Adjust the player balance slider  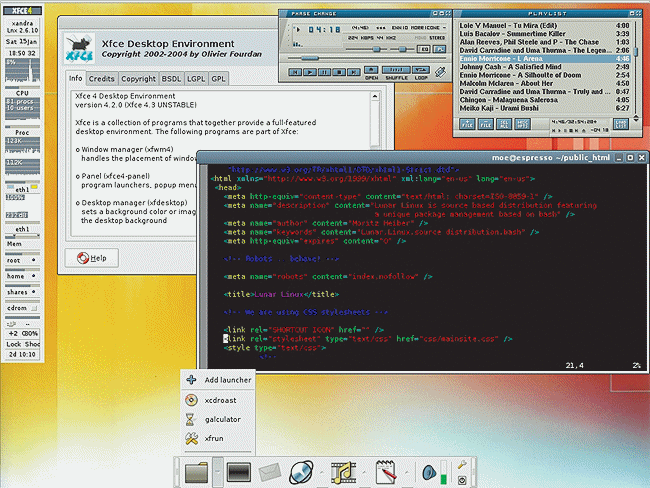tap(403, 49)
